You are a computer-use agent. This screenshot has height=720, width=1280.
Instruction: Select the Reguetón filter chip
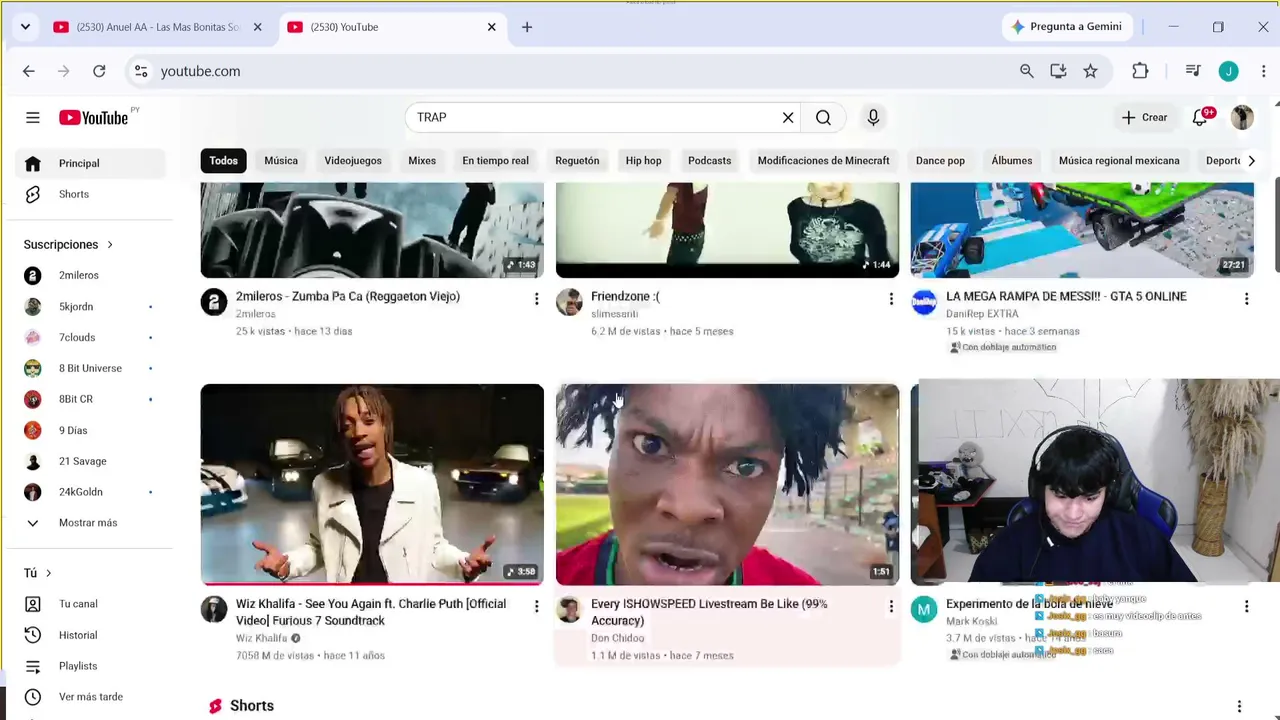click(577, 160)
